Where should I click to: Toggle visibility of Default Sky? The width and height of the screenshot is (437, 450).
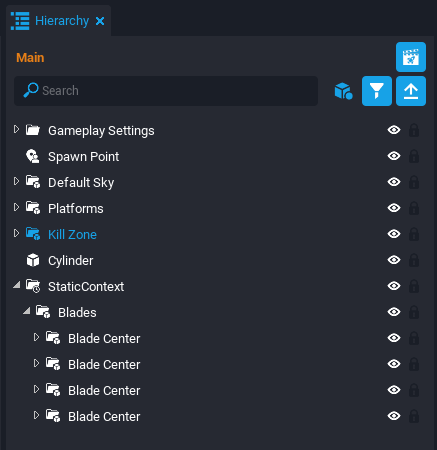pyautogui.click(x=394, y=182)
